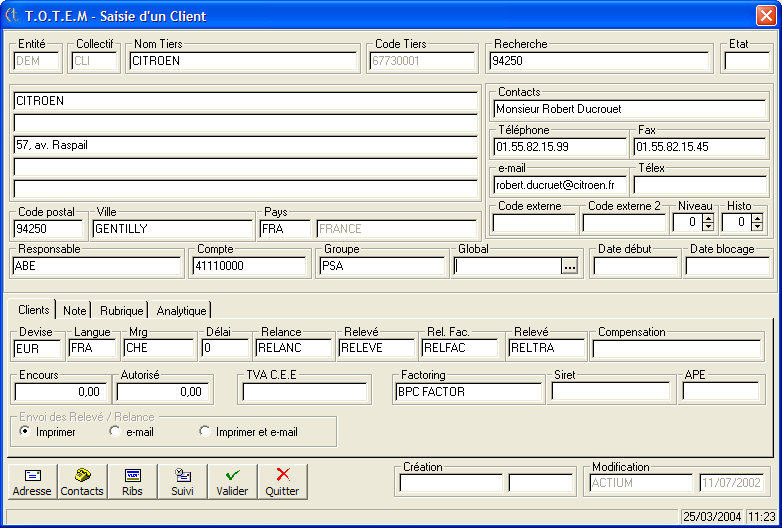Image resolution: width=782 pixels, height=528 pixels.
Task: Click the Ville field GENTILLY
Action: pos(173,229)
